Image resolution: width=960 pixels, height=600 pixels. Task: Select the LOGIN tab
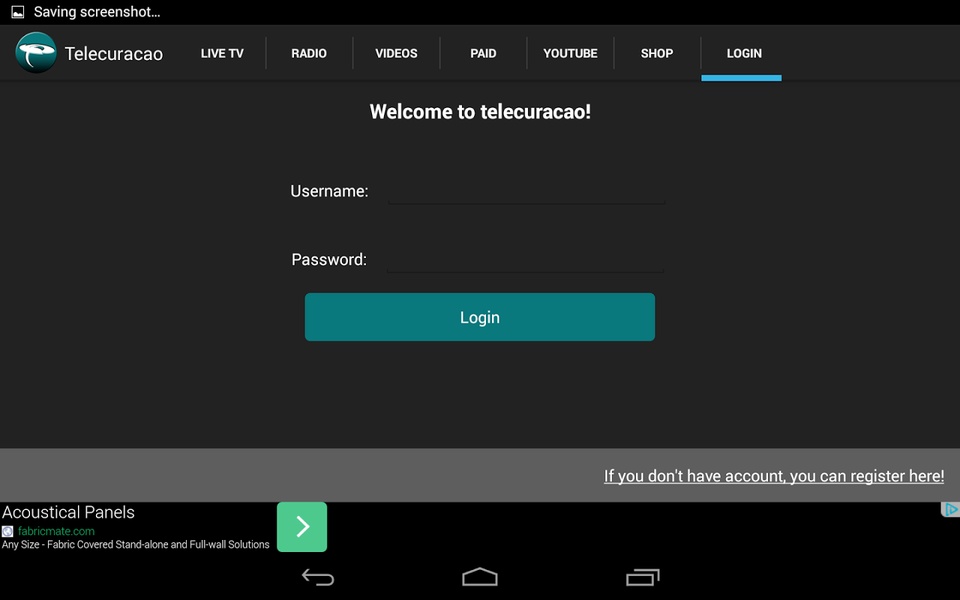(x=744, y=53)
